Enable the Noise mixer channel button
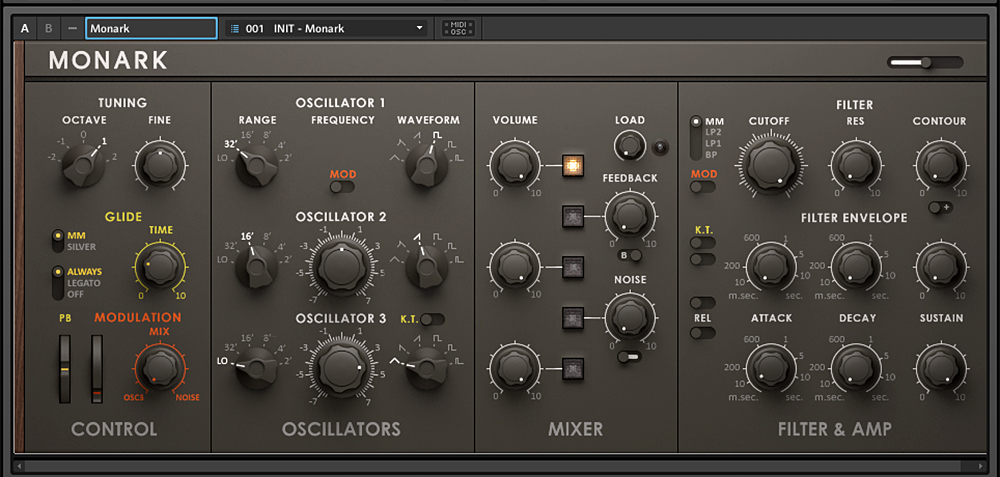This screenshot has height=477, width=1000. 573,317
